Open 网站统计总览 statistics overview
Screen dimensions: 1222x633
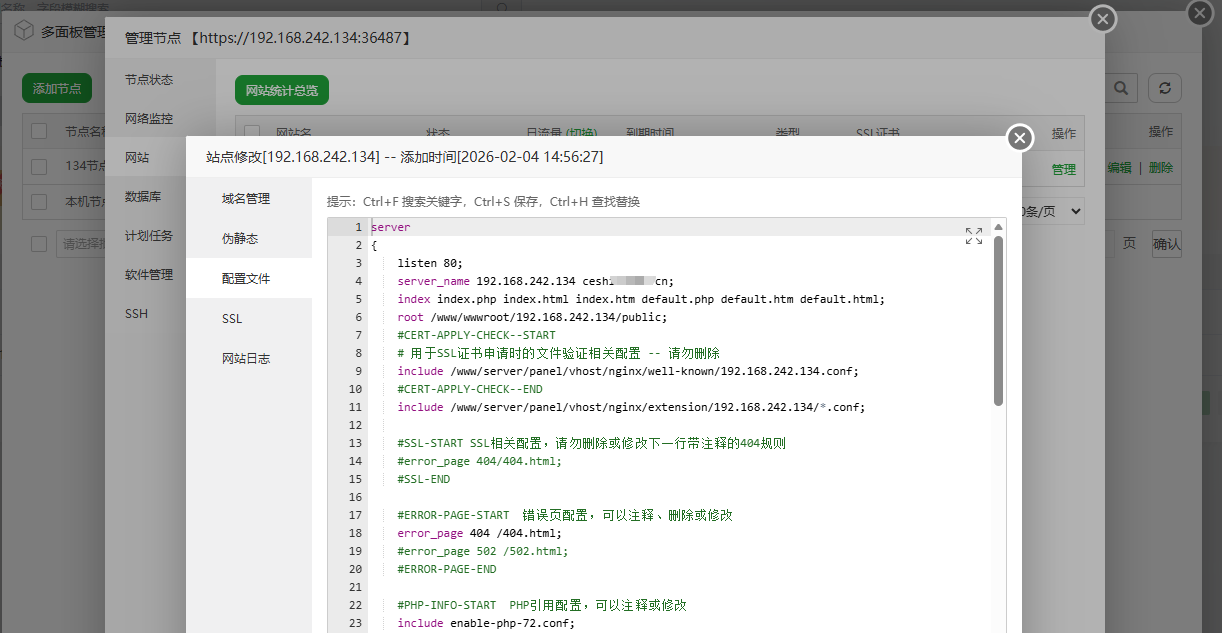(x=282, y=91)
